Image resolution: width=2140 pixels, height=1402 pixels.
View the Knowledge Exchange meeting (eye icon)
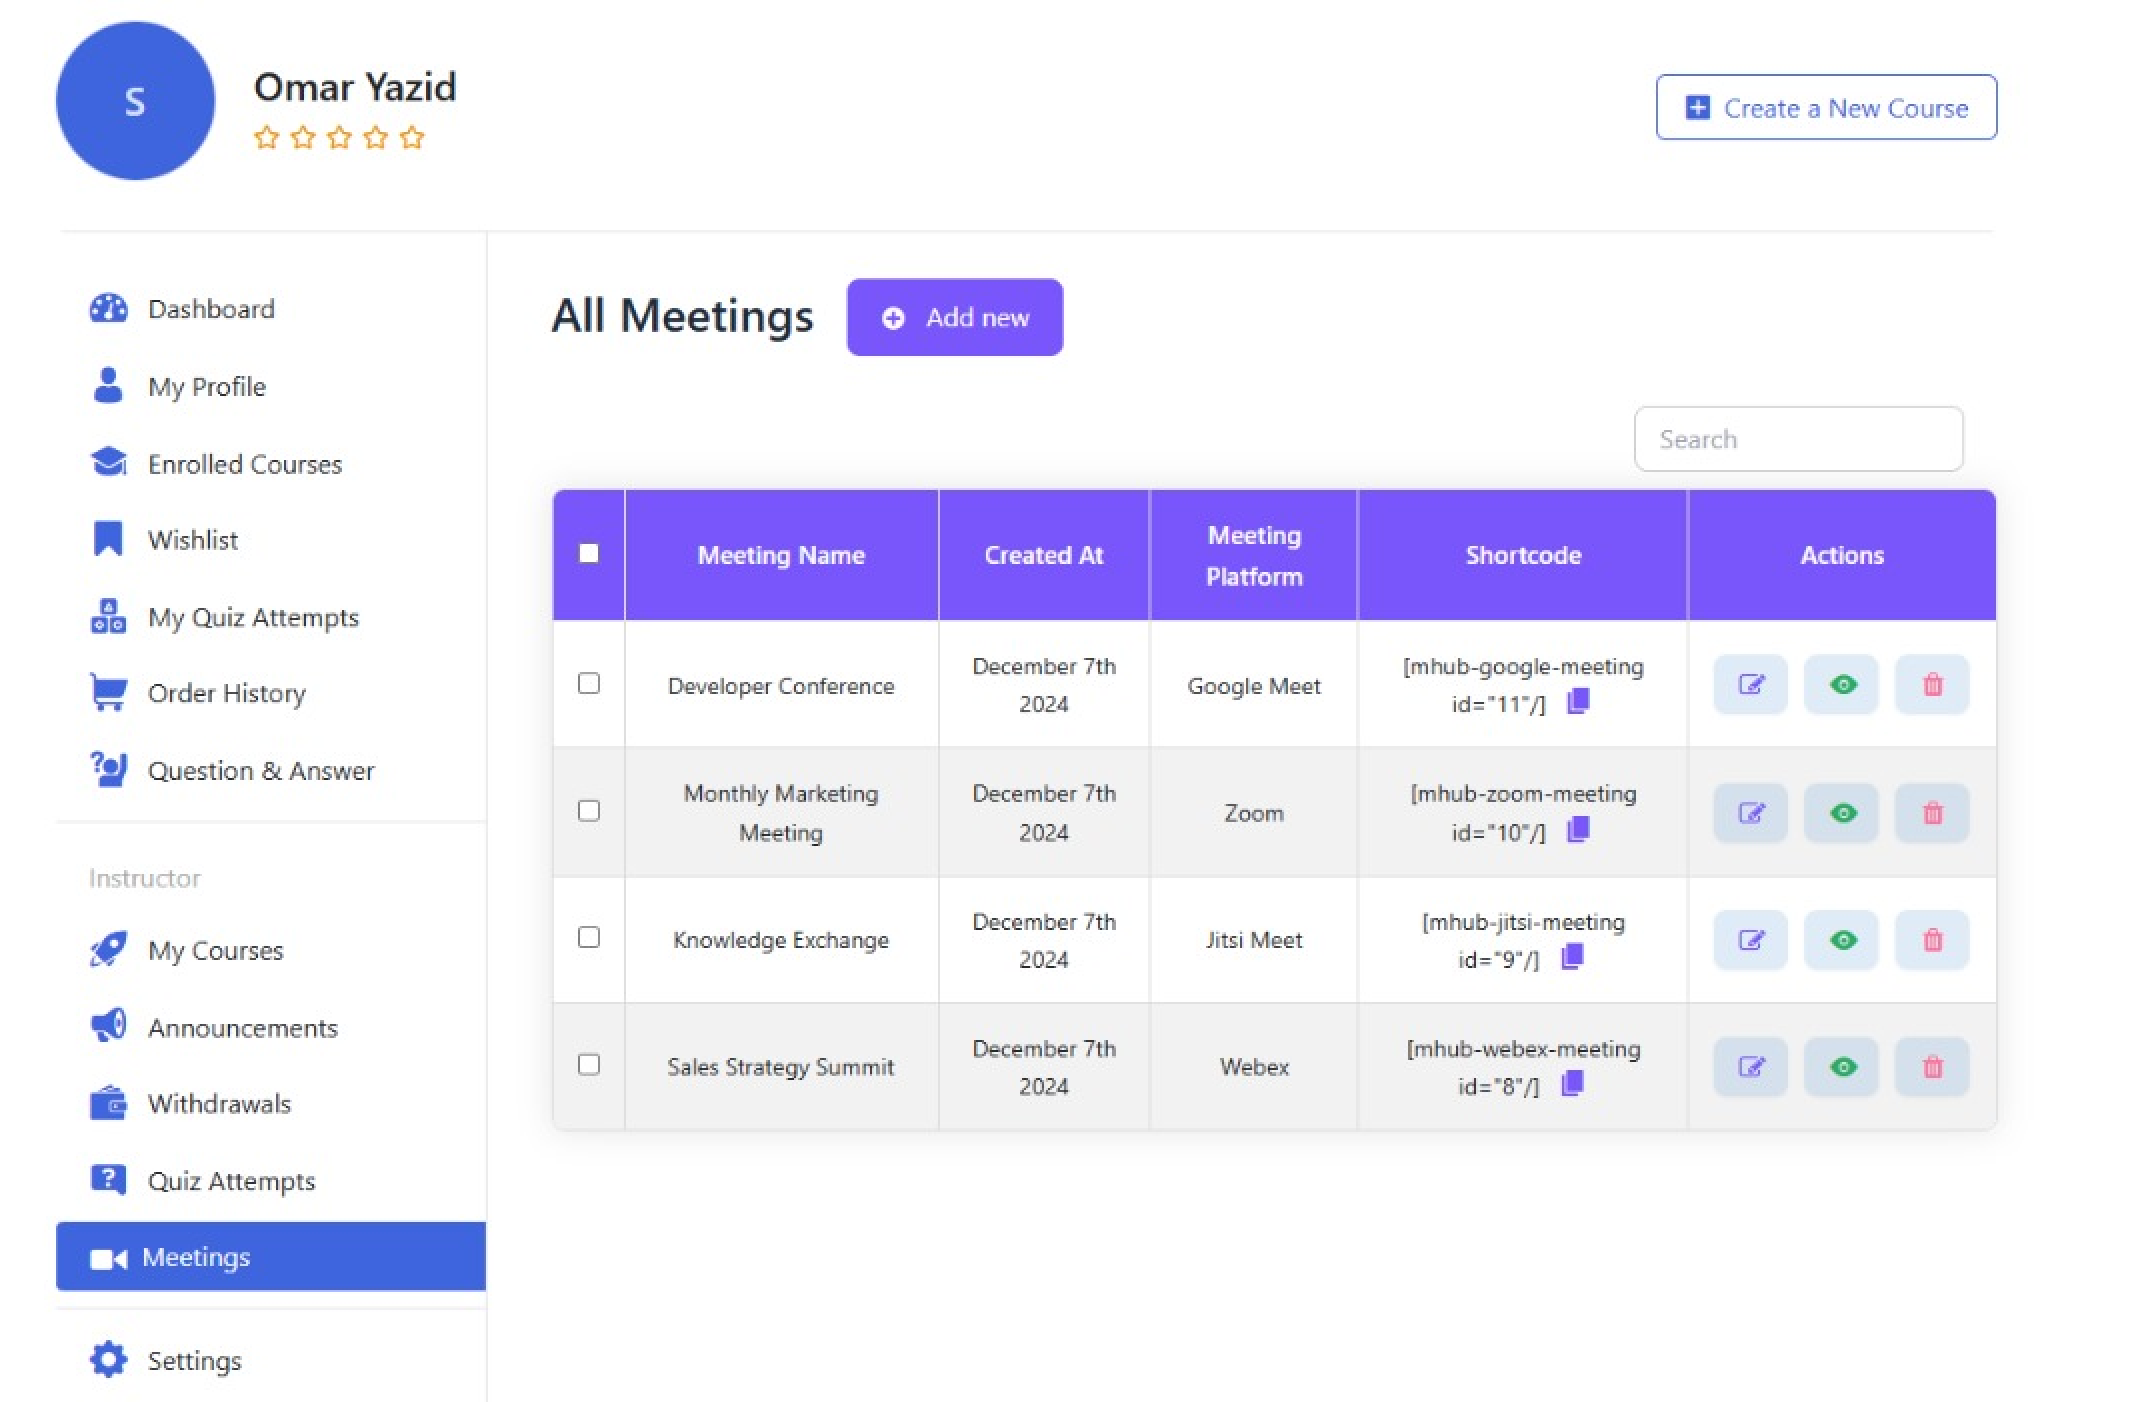pos(1842,940)
